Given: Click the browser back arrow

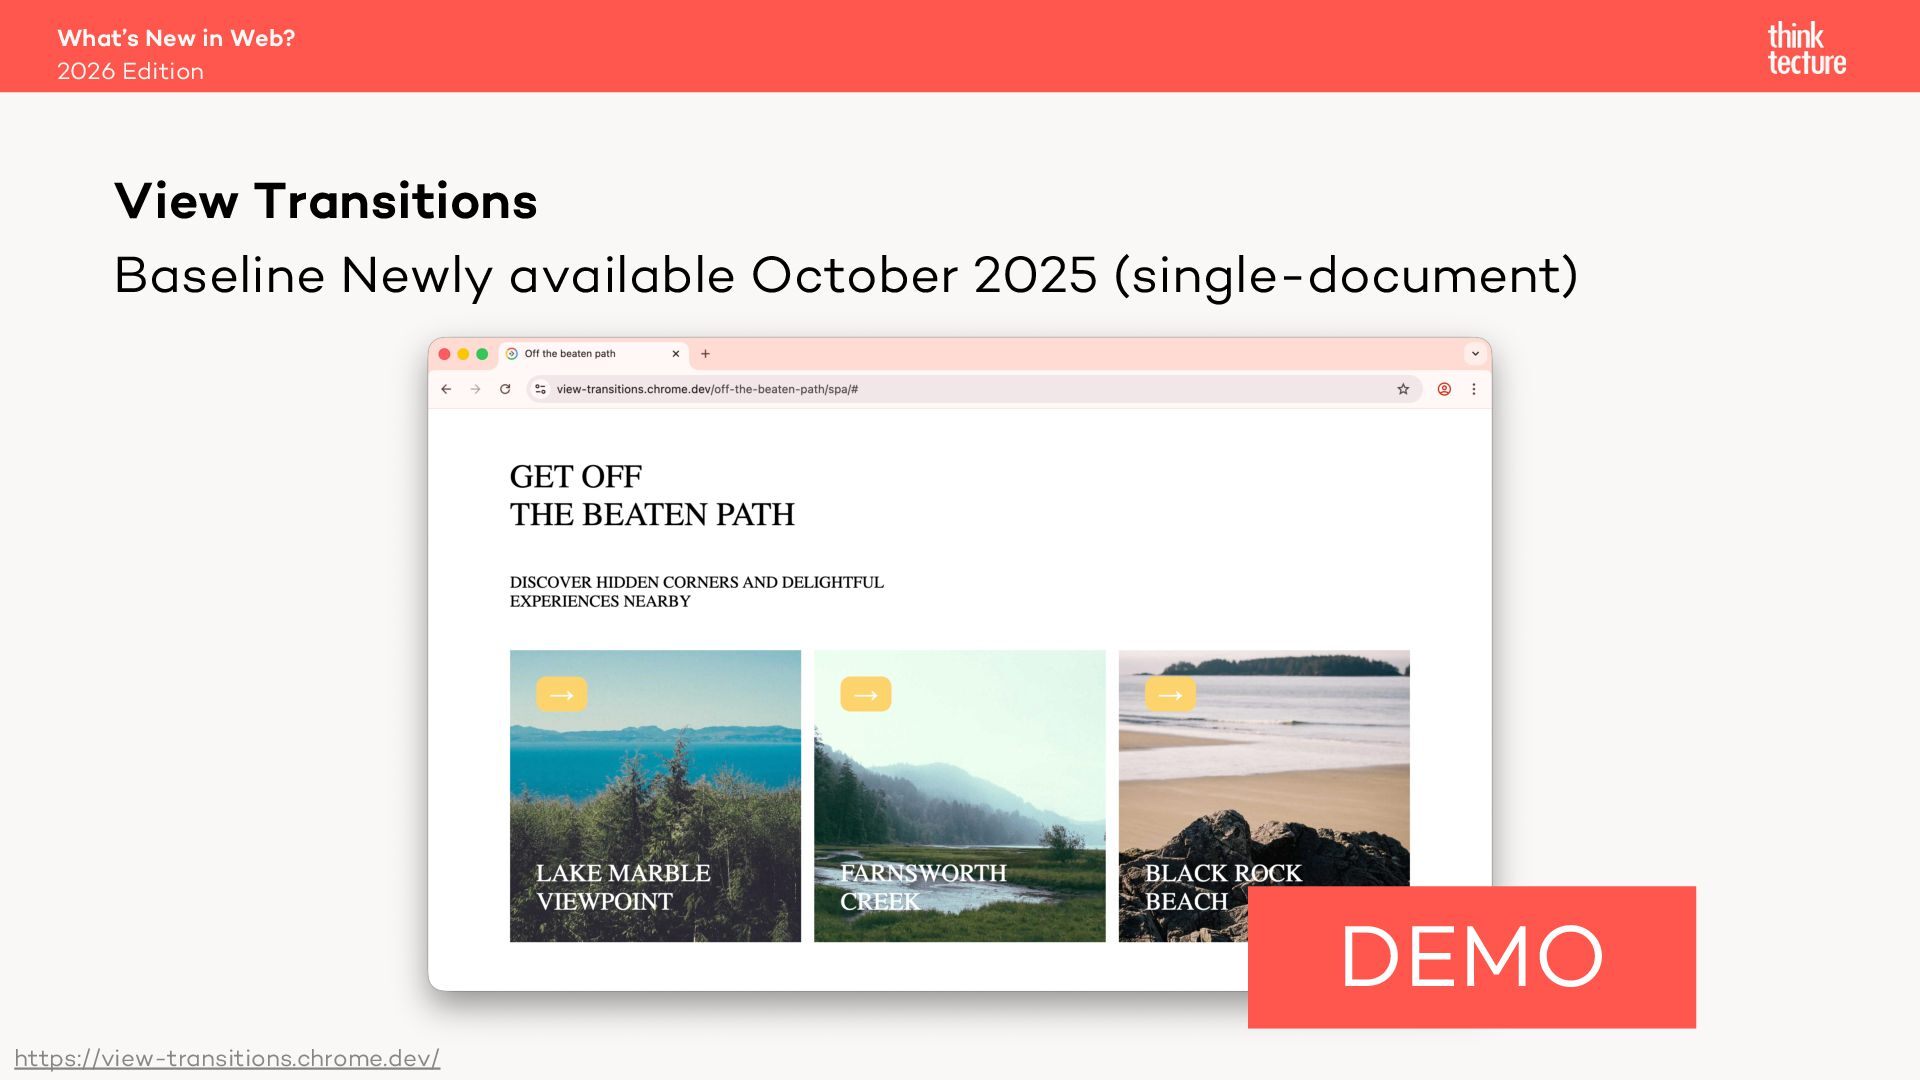Looking at the screenshot, I should coord(446,389).
